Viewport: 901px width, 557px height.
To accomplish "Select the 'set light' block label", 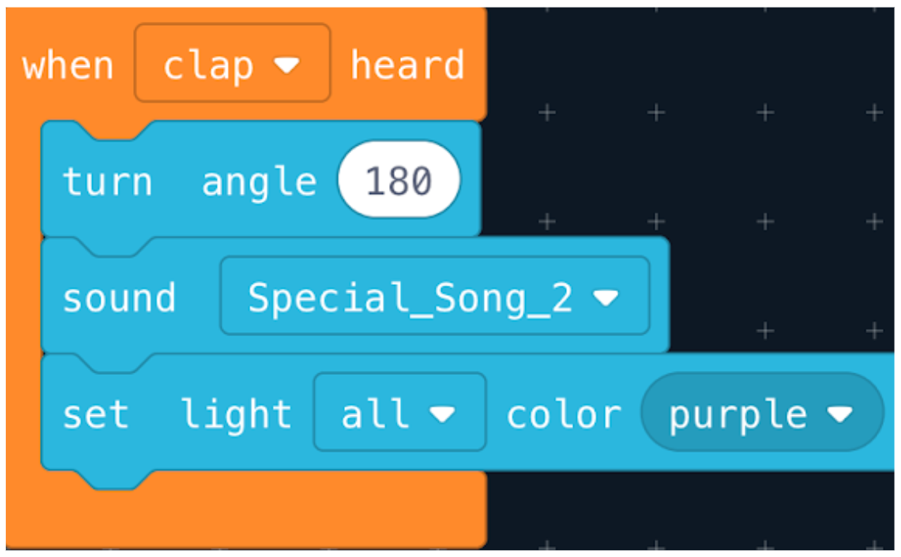I will coord(177,414).
